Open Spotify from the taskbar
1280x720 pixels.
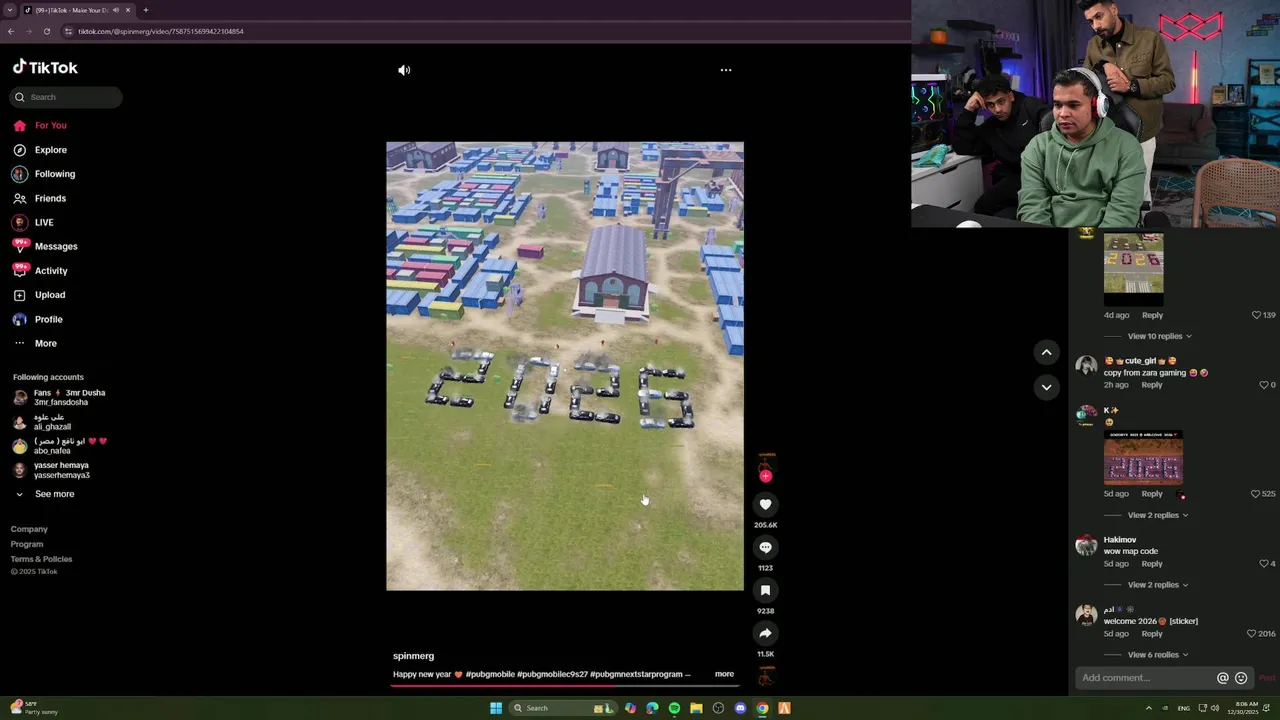click(x=674, y=708)
